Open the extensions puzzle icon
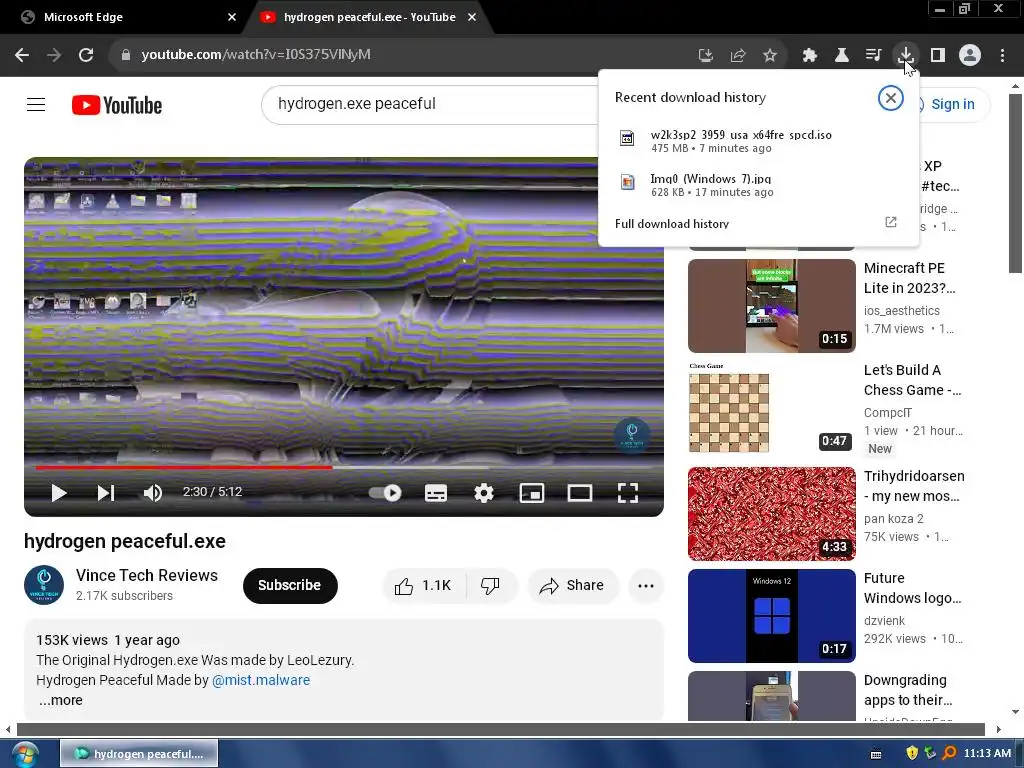This screenshot has height=768, width=1024. coord(810,56)
